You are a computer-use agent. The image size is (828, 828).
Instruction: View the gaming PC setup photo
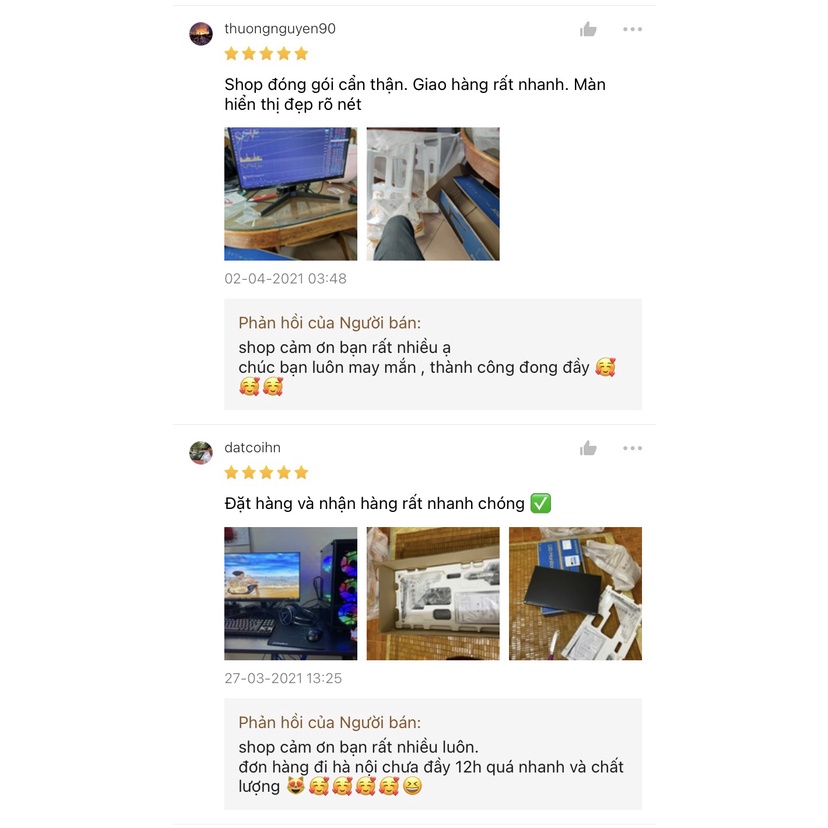(290, 594)
